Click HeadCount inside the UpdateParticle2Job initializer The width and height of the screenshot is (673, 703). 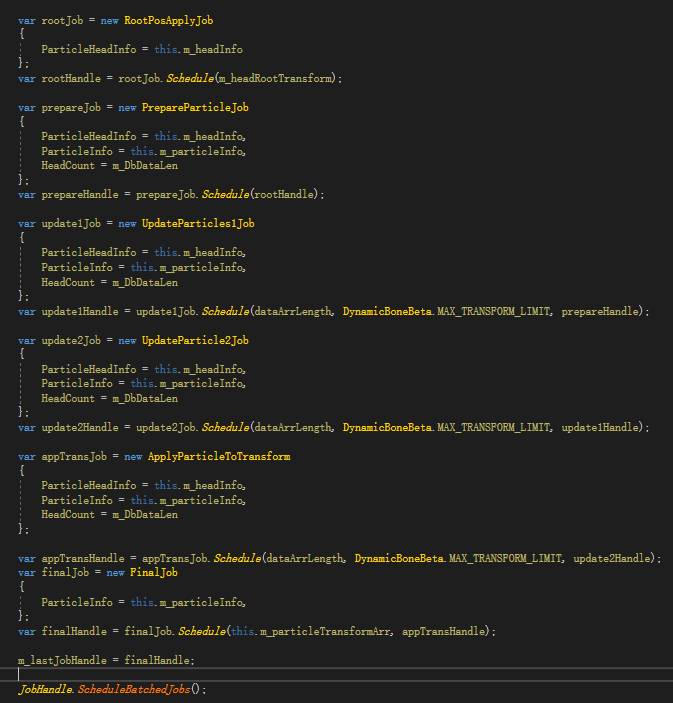tap(68, 398)
